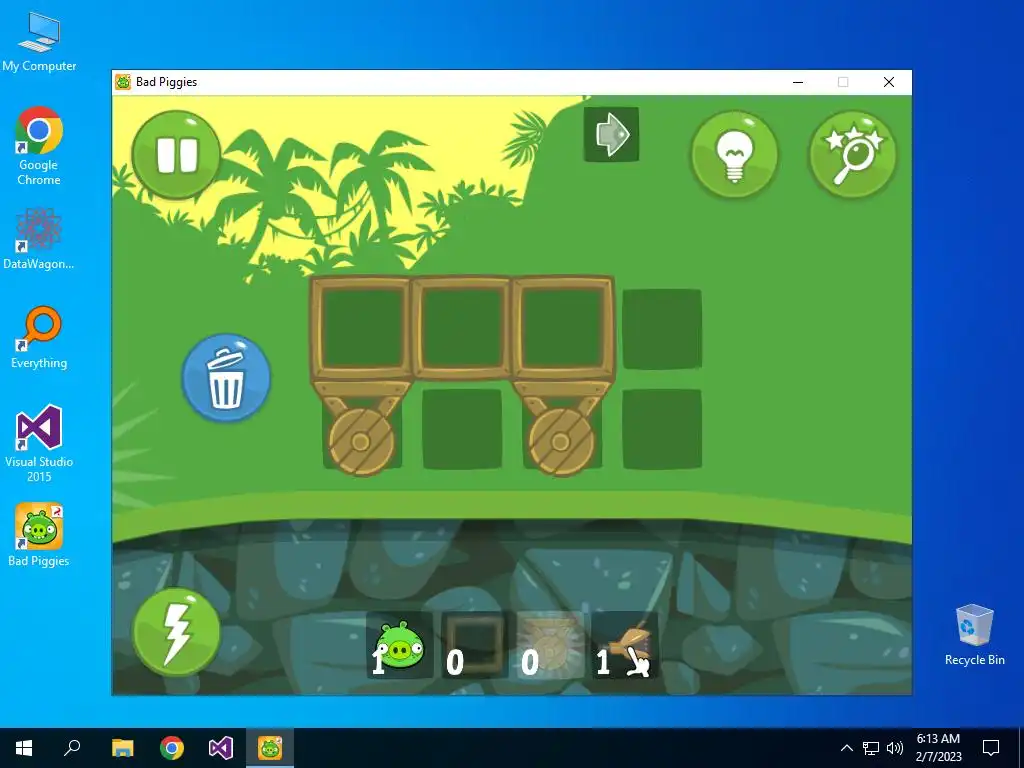Open the network status tray icon
Viewport: 1024px width, 768px height.
(871, 748)
